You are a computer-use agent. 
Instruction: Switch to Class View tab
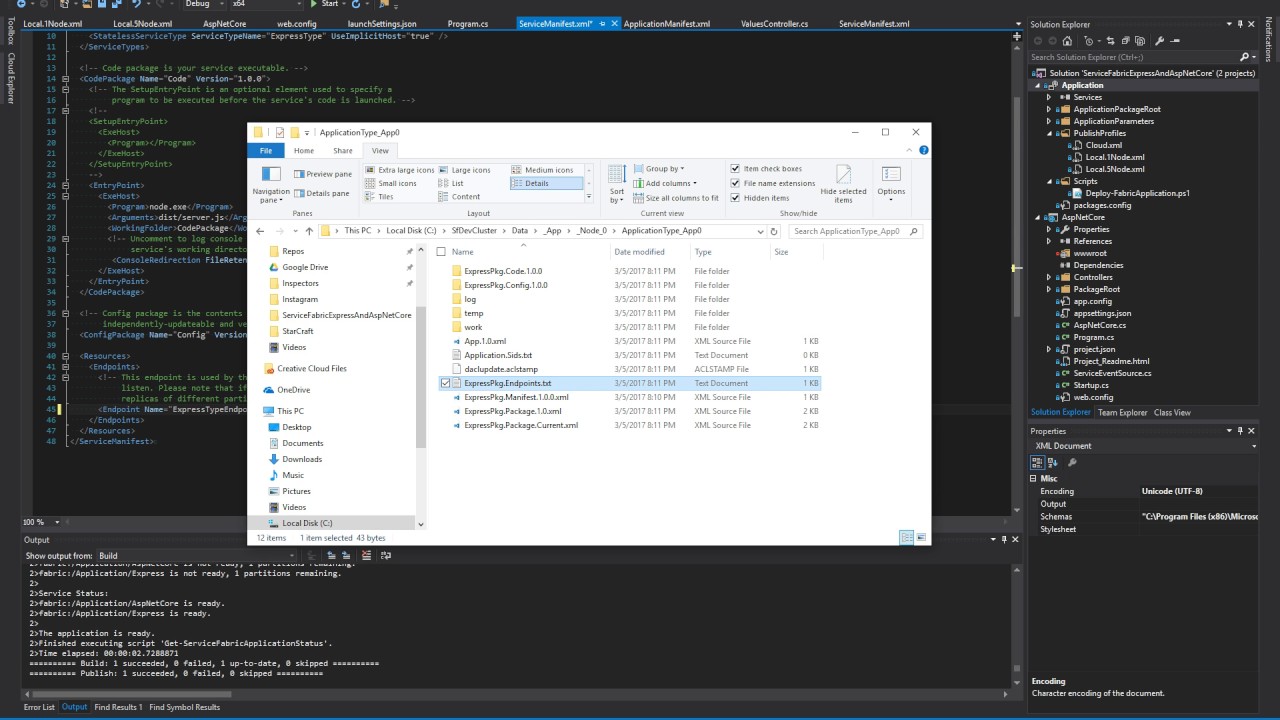(x=1172, y=412)
